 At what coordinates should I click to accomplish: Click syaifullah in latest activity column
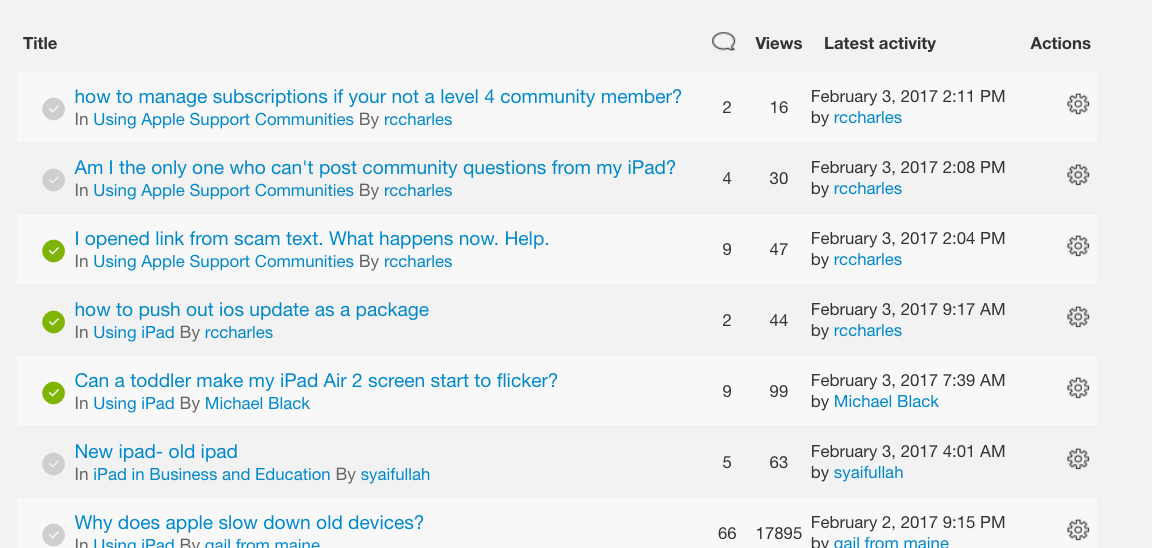pos(868,473)
